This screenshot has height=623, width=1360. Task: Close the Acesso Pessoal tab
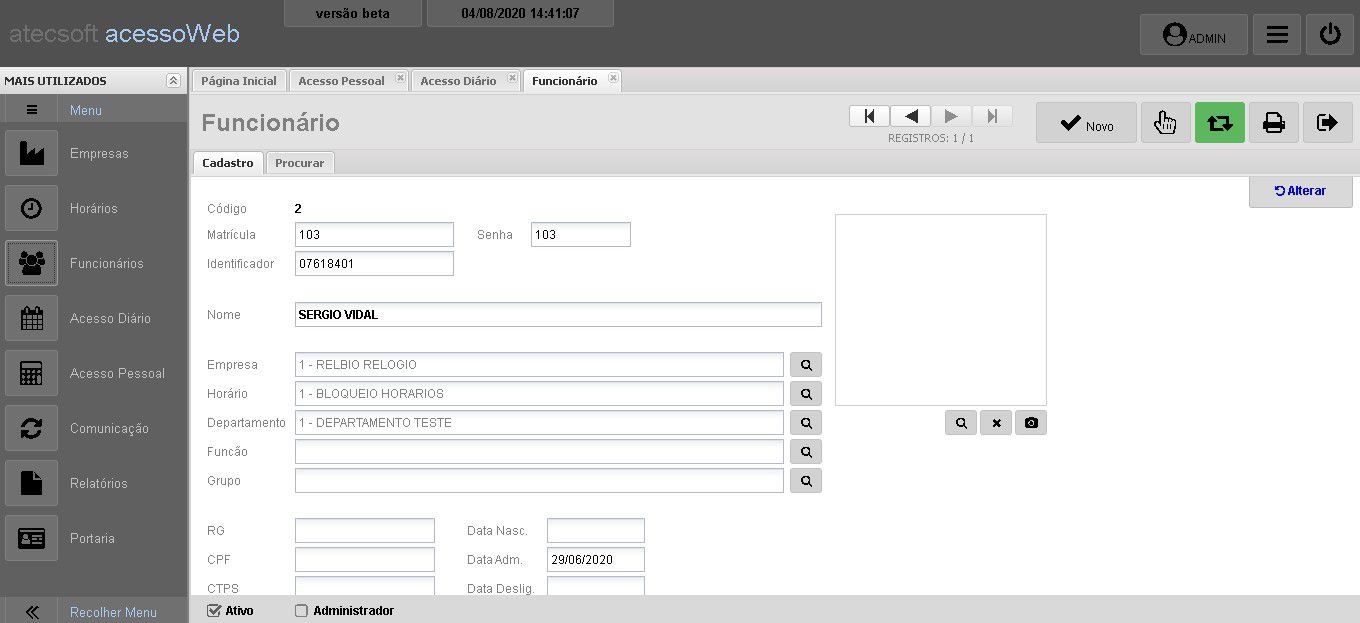(399, 78)
